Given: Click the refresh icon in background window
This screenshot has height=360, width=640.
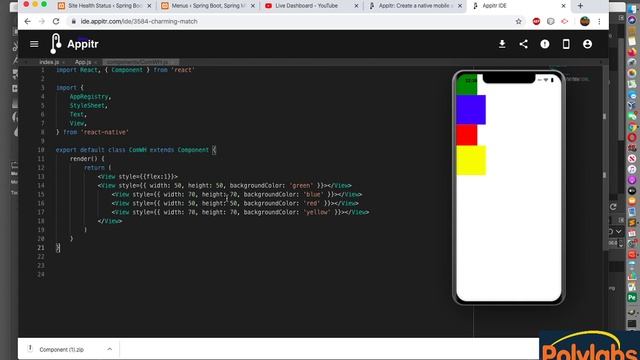Looking at the screenshot, I should click(x=613, y=207).
